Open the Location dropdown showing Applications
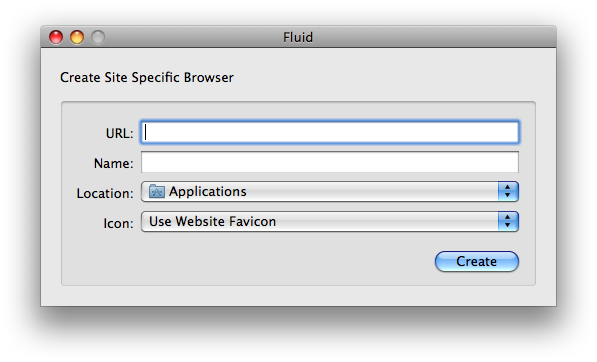This screenshot has width=597, height=362. click(330, 191)
